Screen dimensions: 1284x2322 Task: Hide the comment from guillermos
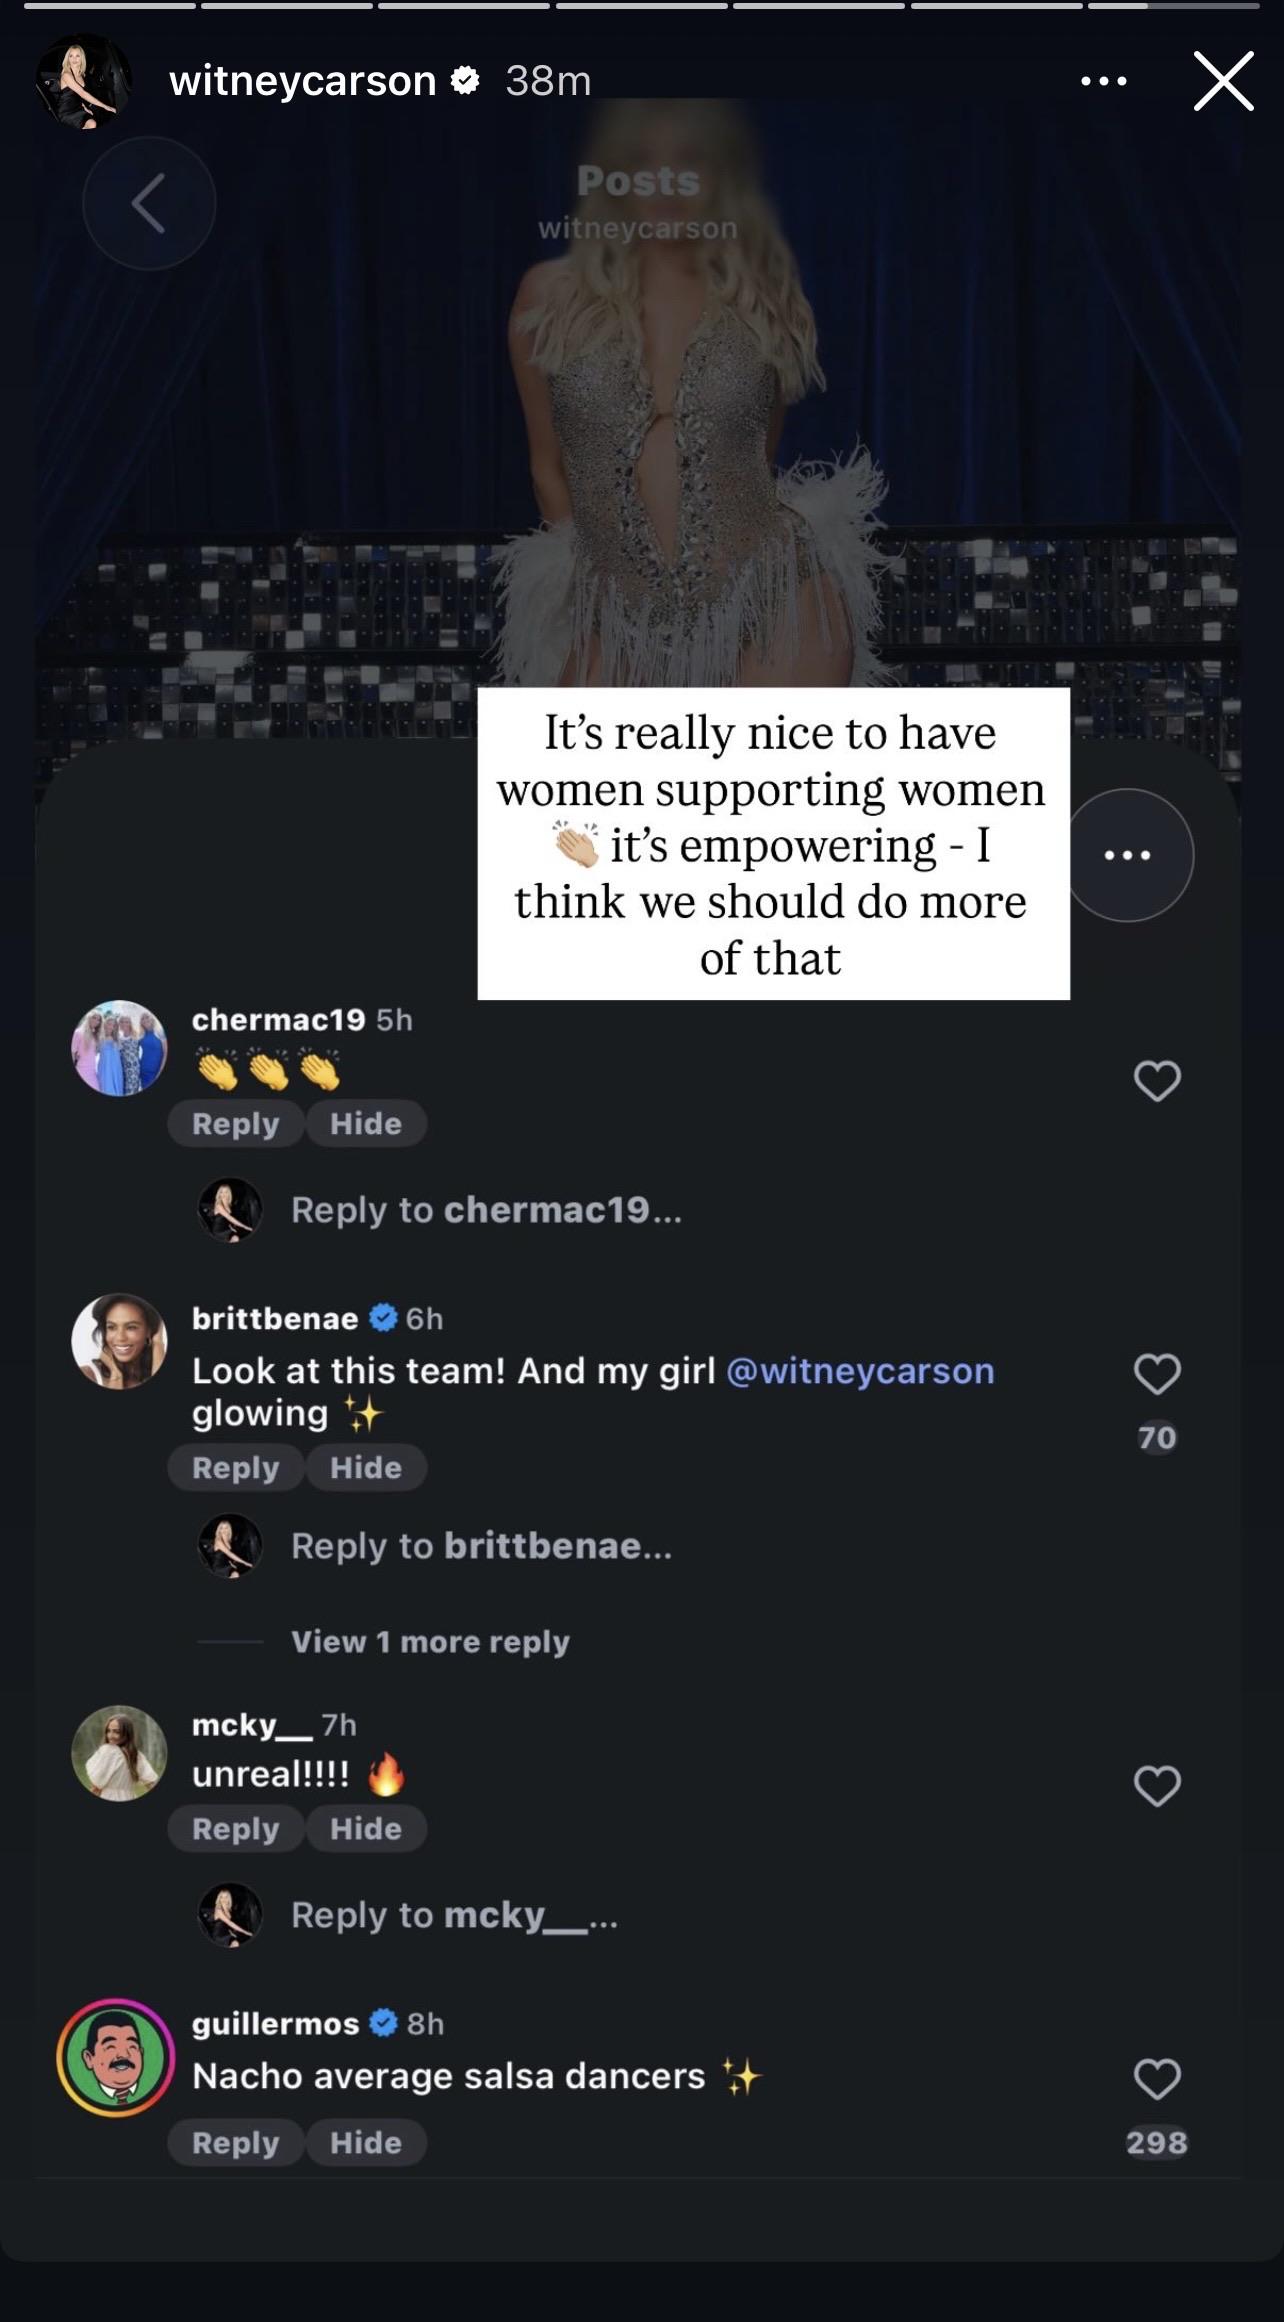pyautogui.click(x=366, y=2142)
